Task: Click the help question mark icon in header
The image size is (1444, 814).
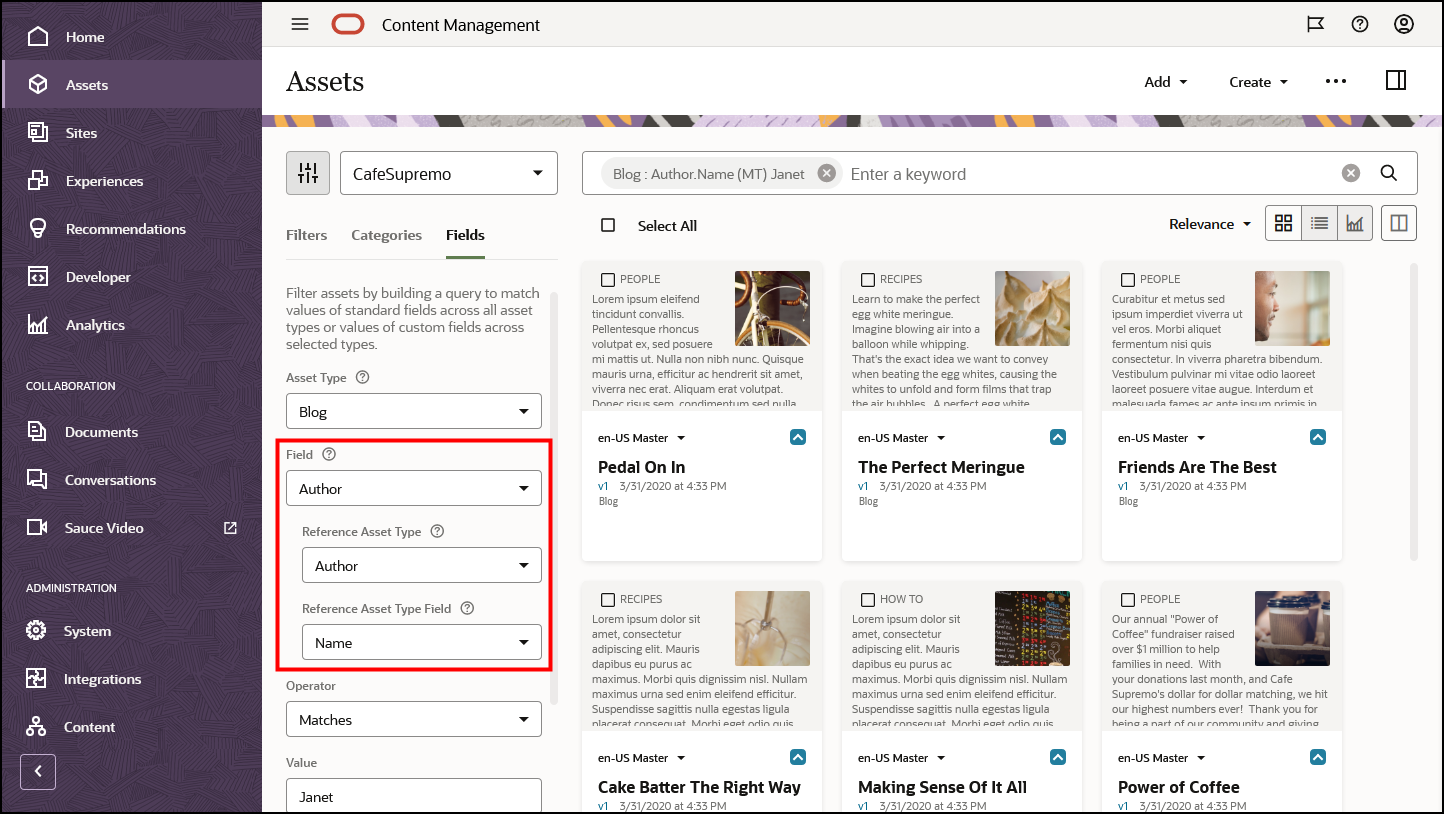Action: point(1360,25)
